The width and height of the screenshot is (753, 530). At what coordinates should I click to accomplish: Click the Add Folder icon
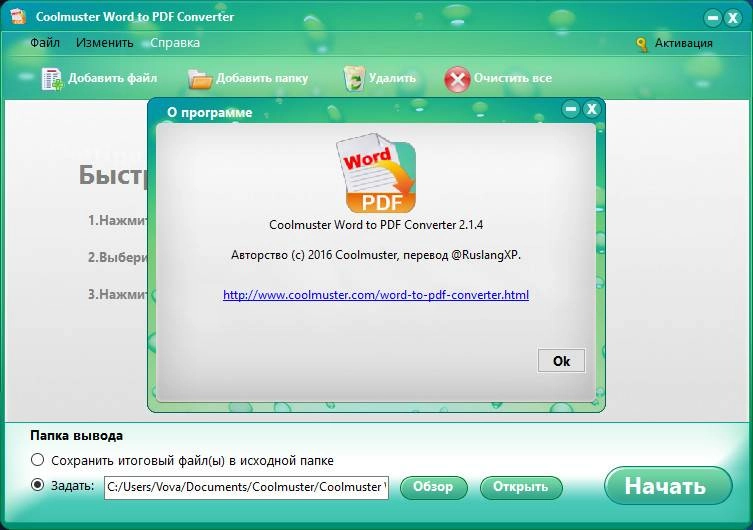pos(200,79)
